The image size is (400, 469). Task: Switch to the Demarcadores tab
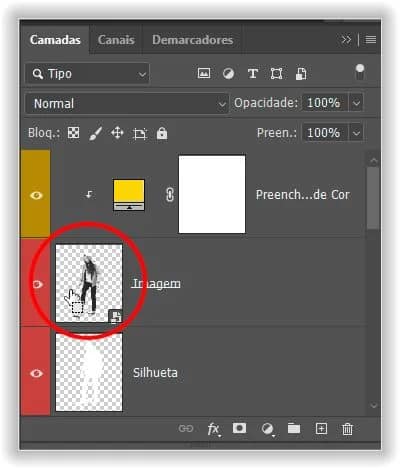(x=193, y=40)
